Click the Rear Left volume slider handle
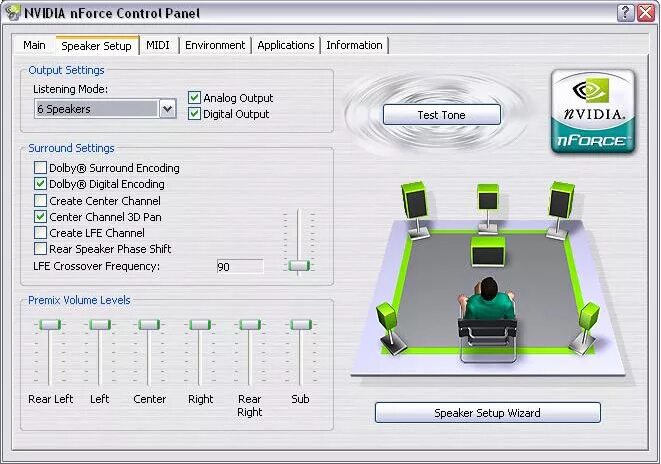This screenshot has width=661, height=464. point(50,325)
